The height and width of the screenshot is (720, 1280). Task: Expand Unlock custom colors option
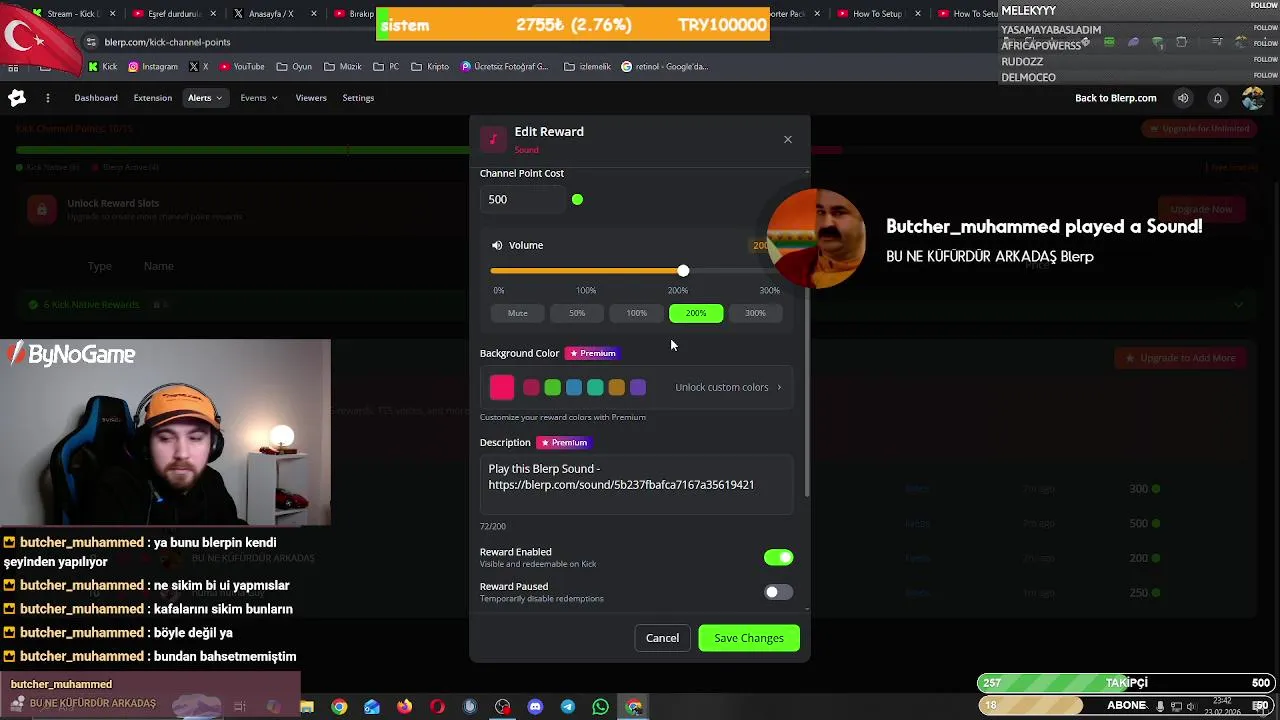point(729,388)
